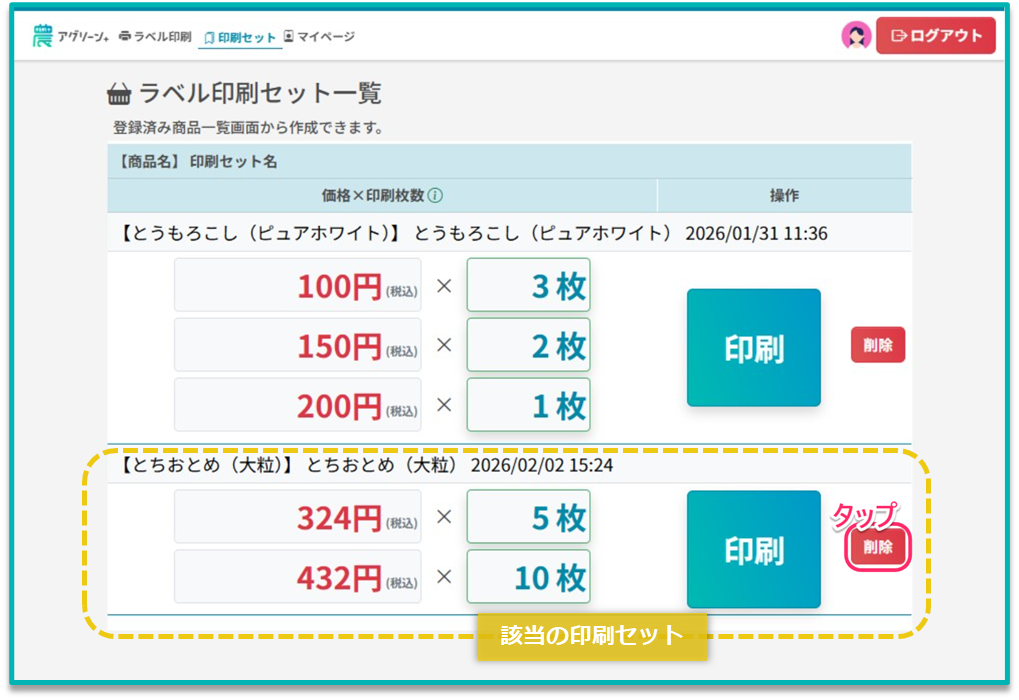1019x700 pixels.
Task: Go to マイページ in the navigation bar
Action: pyautogui.click(x=319, y=37)
